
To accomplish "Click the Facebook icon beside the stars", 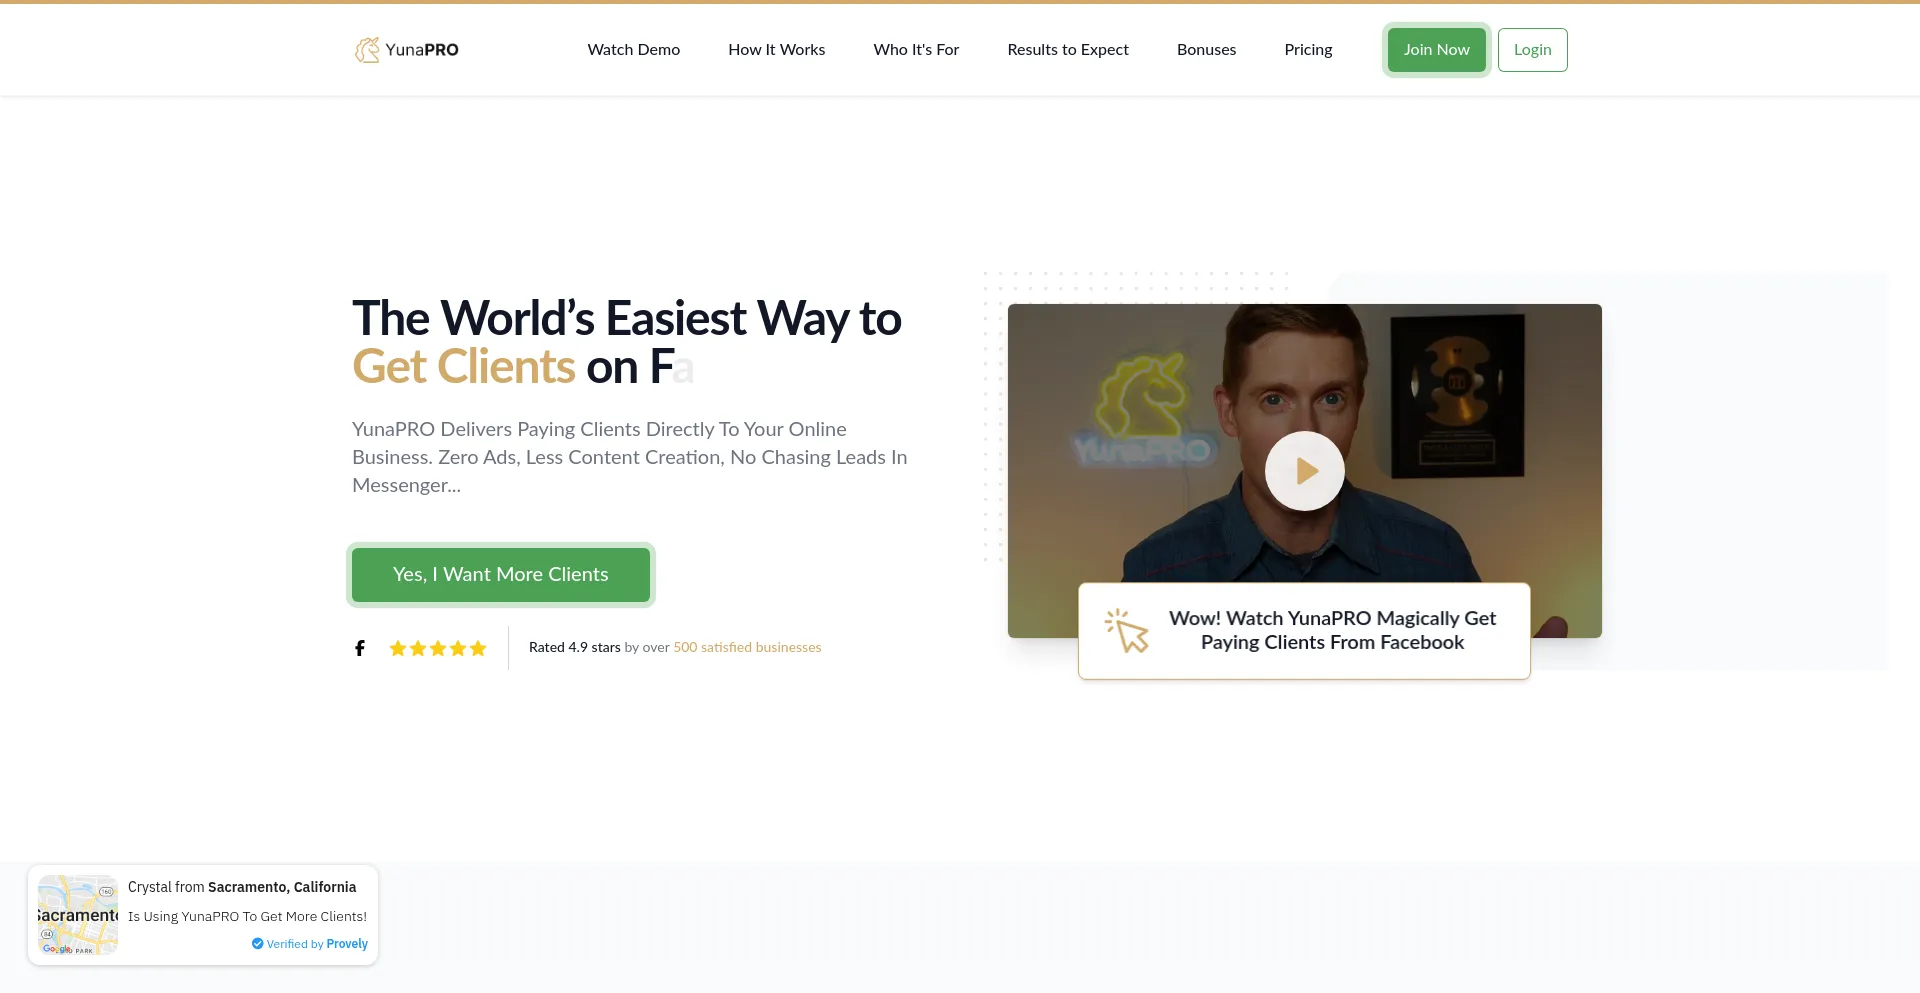I will [360, 648].
